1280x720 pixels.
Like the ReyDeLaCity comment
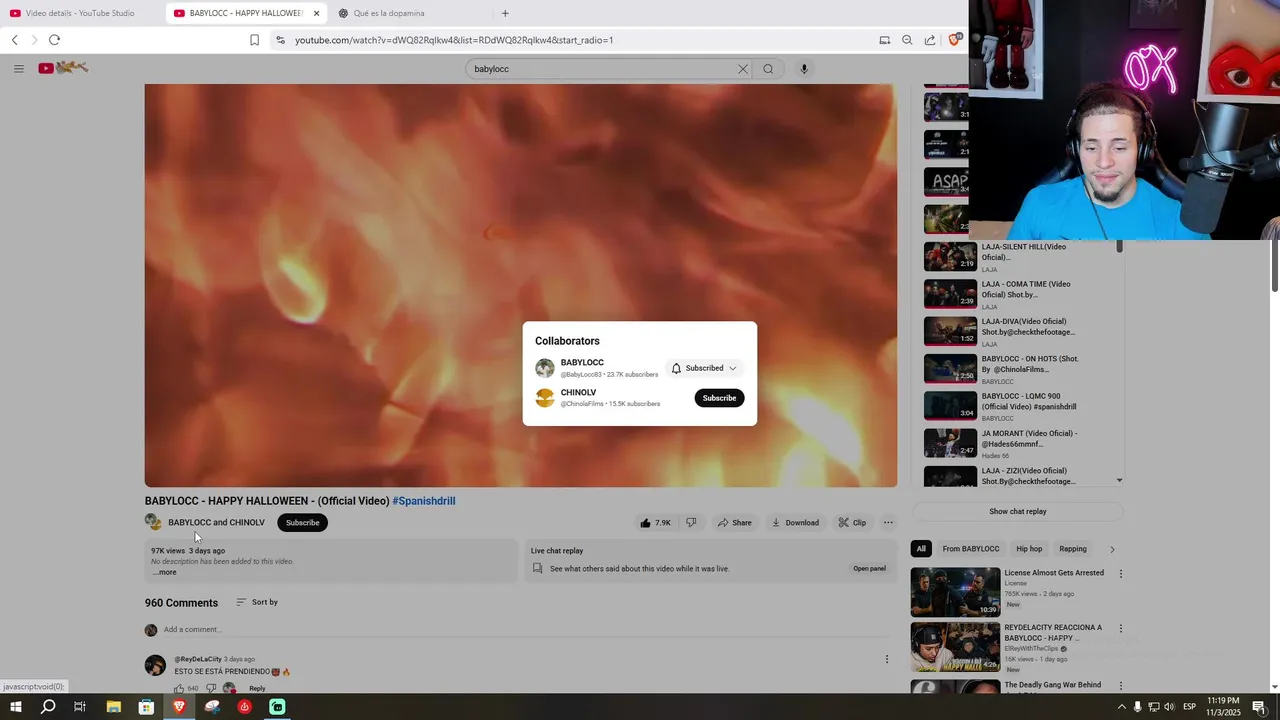click(x=180, y=688)
